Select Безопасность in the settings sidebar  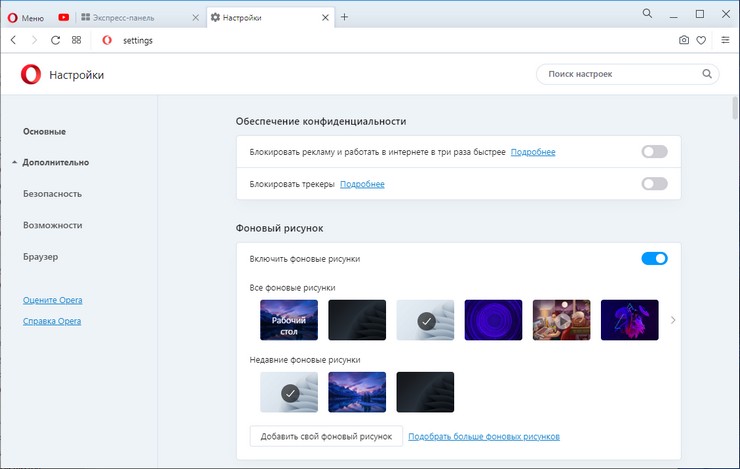click(52, 194)
